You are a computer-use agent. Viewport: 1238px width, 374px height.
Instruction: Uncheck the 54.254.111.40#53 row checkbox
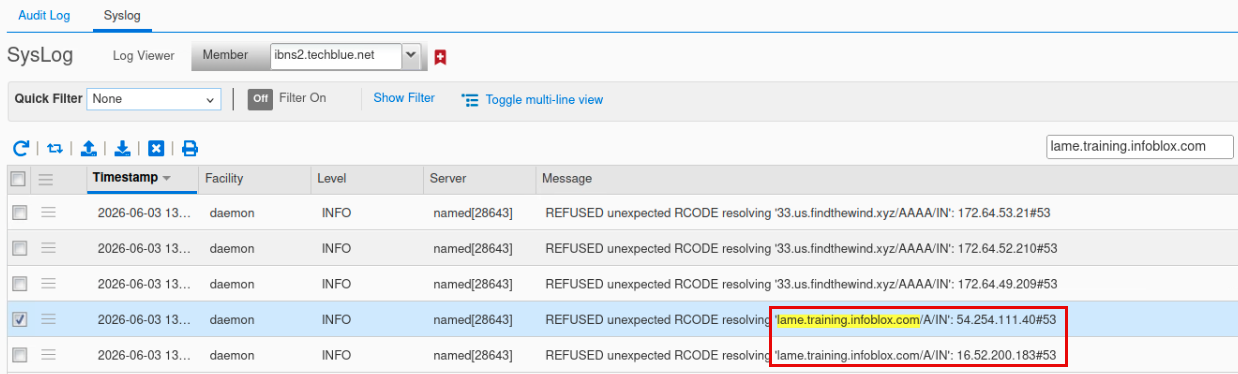coord(19,320)
